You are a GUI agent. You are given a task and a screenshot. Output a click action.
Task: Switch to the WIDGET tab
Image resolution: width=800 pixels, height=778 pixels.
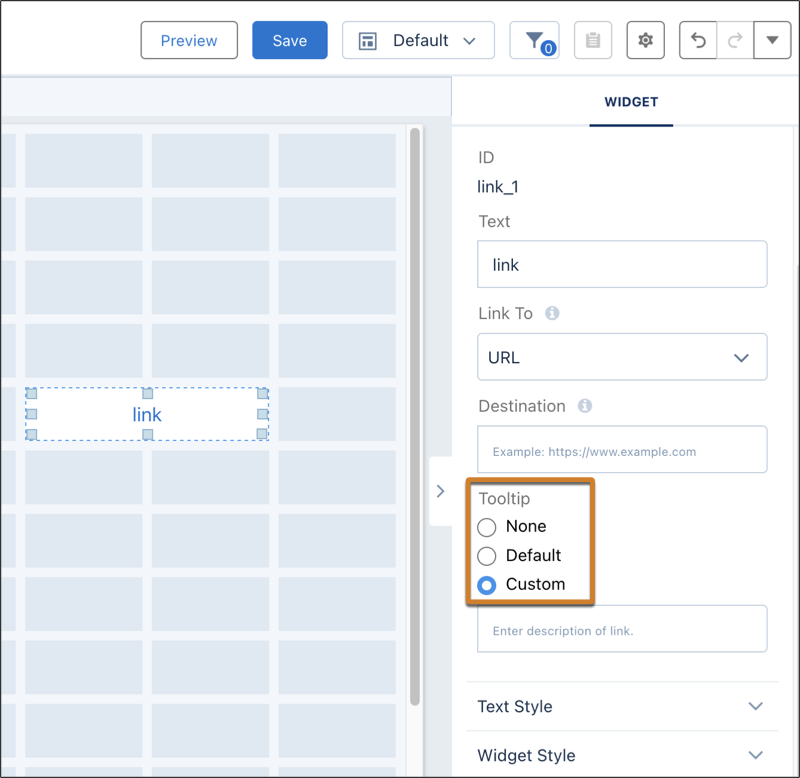[x=631, y=102]
